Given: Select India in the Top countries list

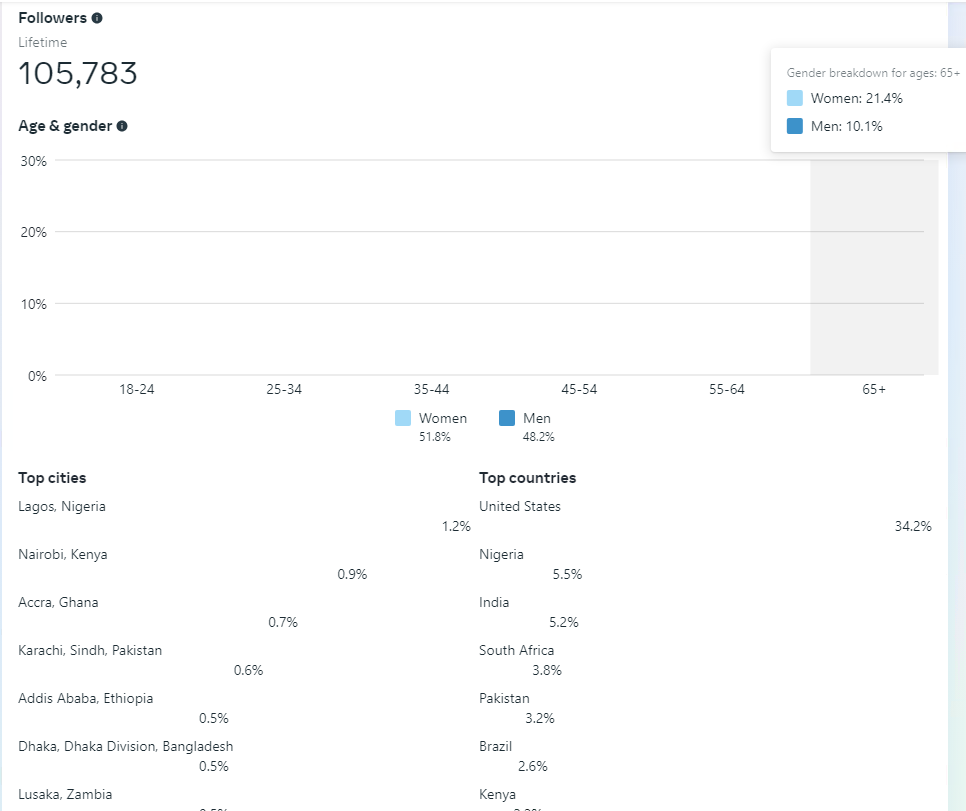Looking at the screenshot, I should click(x=494, y=602).
